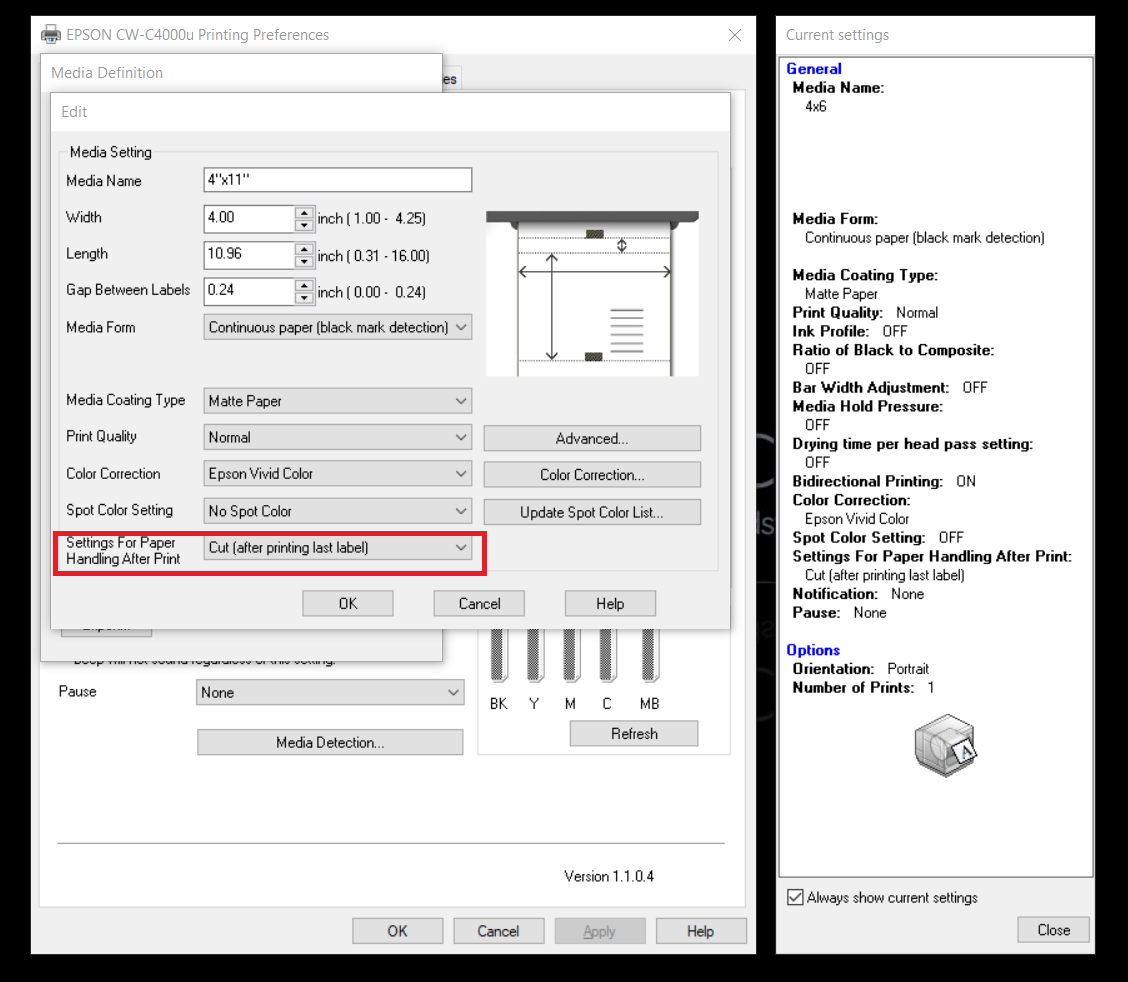Increase the Width value with up arrow
Viewport: 1128px width, 982px height.
(304, 212)
